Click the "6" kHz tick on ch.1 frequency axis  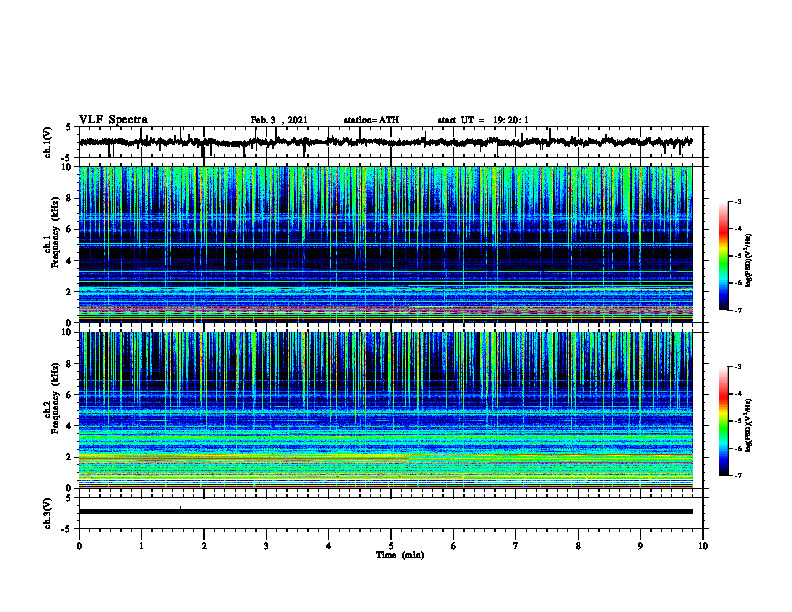[70, 229]
